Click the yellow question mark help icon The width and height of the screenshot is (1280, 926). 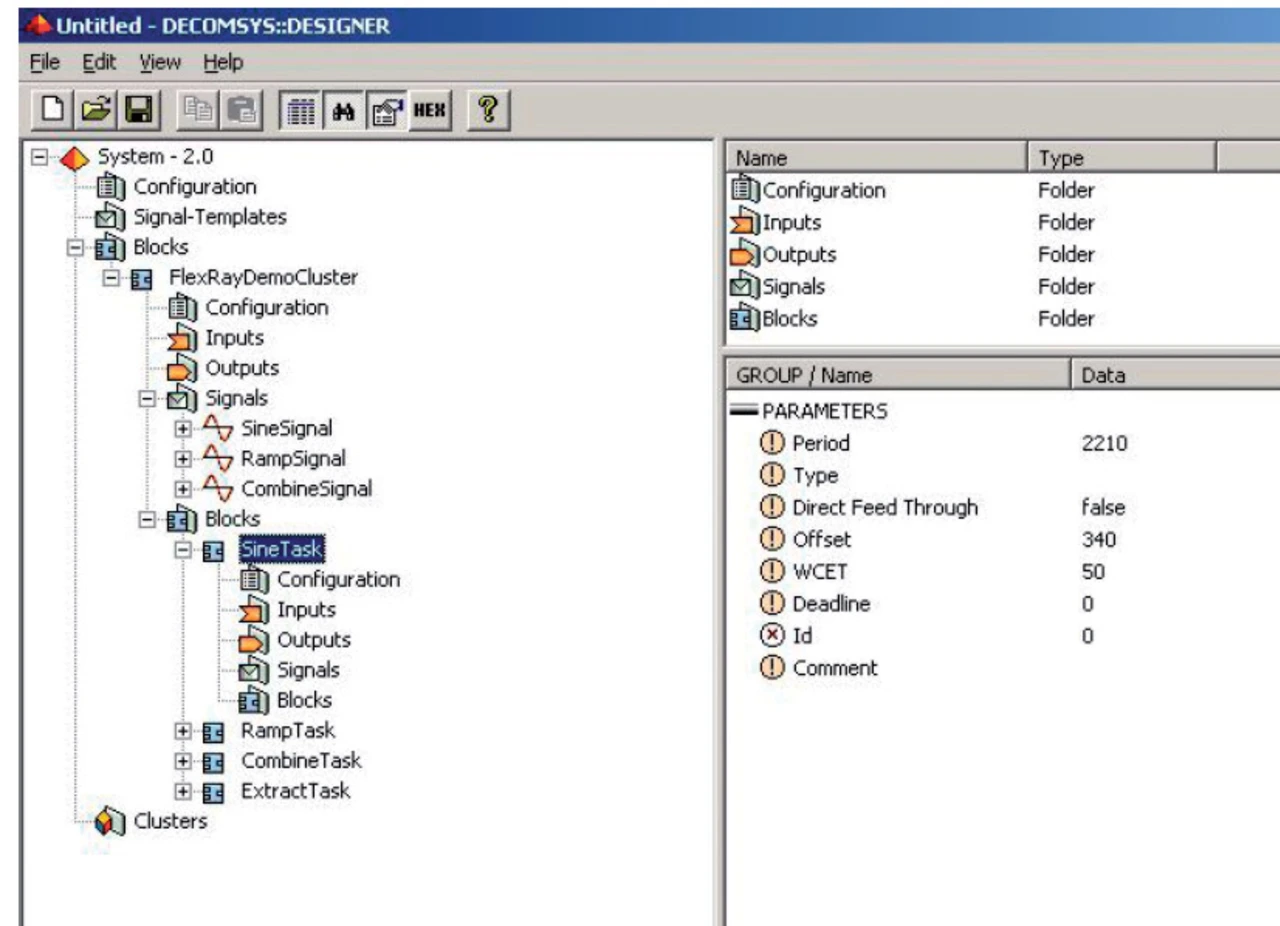pyautogui.click(x=487, y=110)
